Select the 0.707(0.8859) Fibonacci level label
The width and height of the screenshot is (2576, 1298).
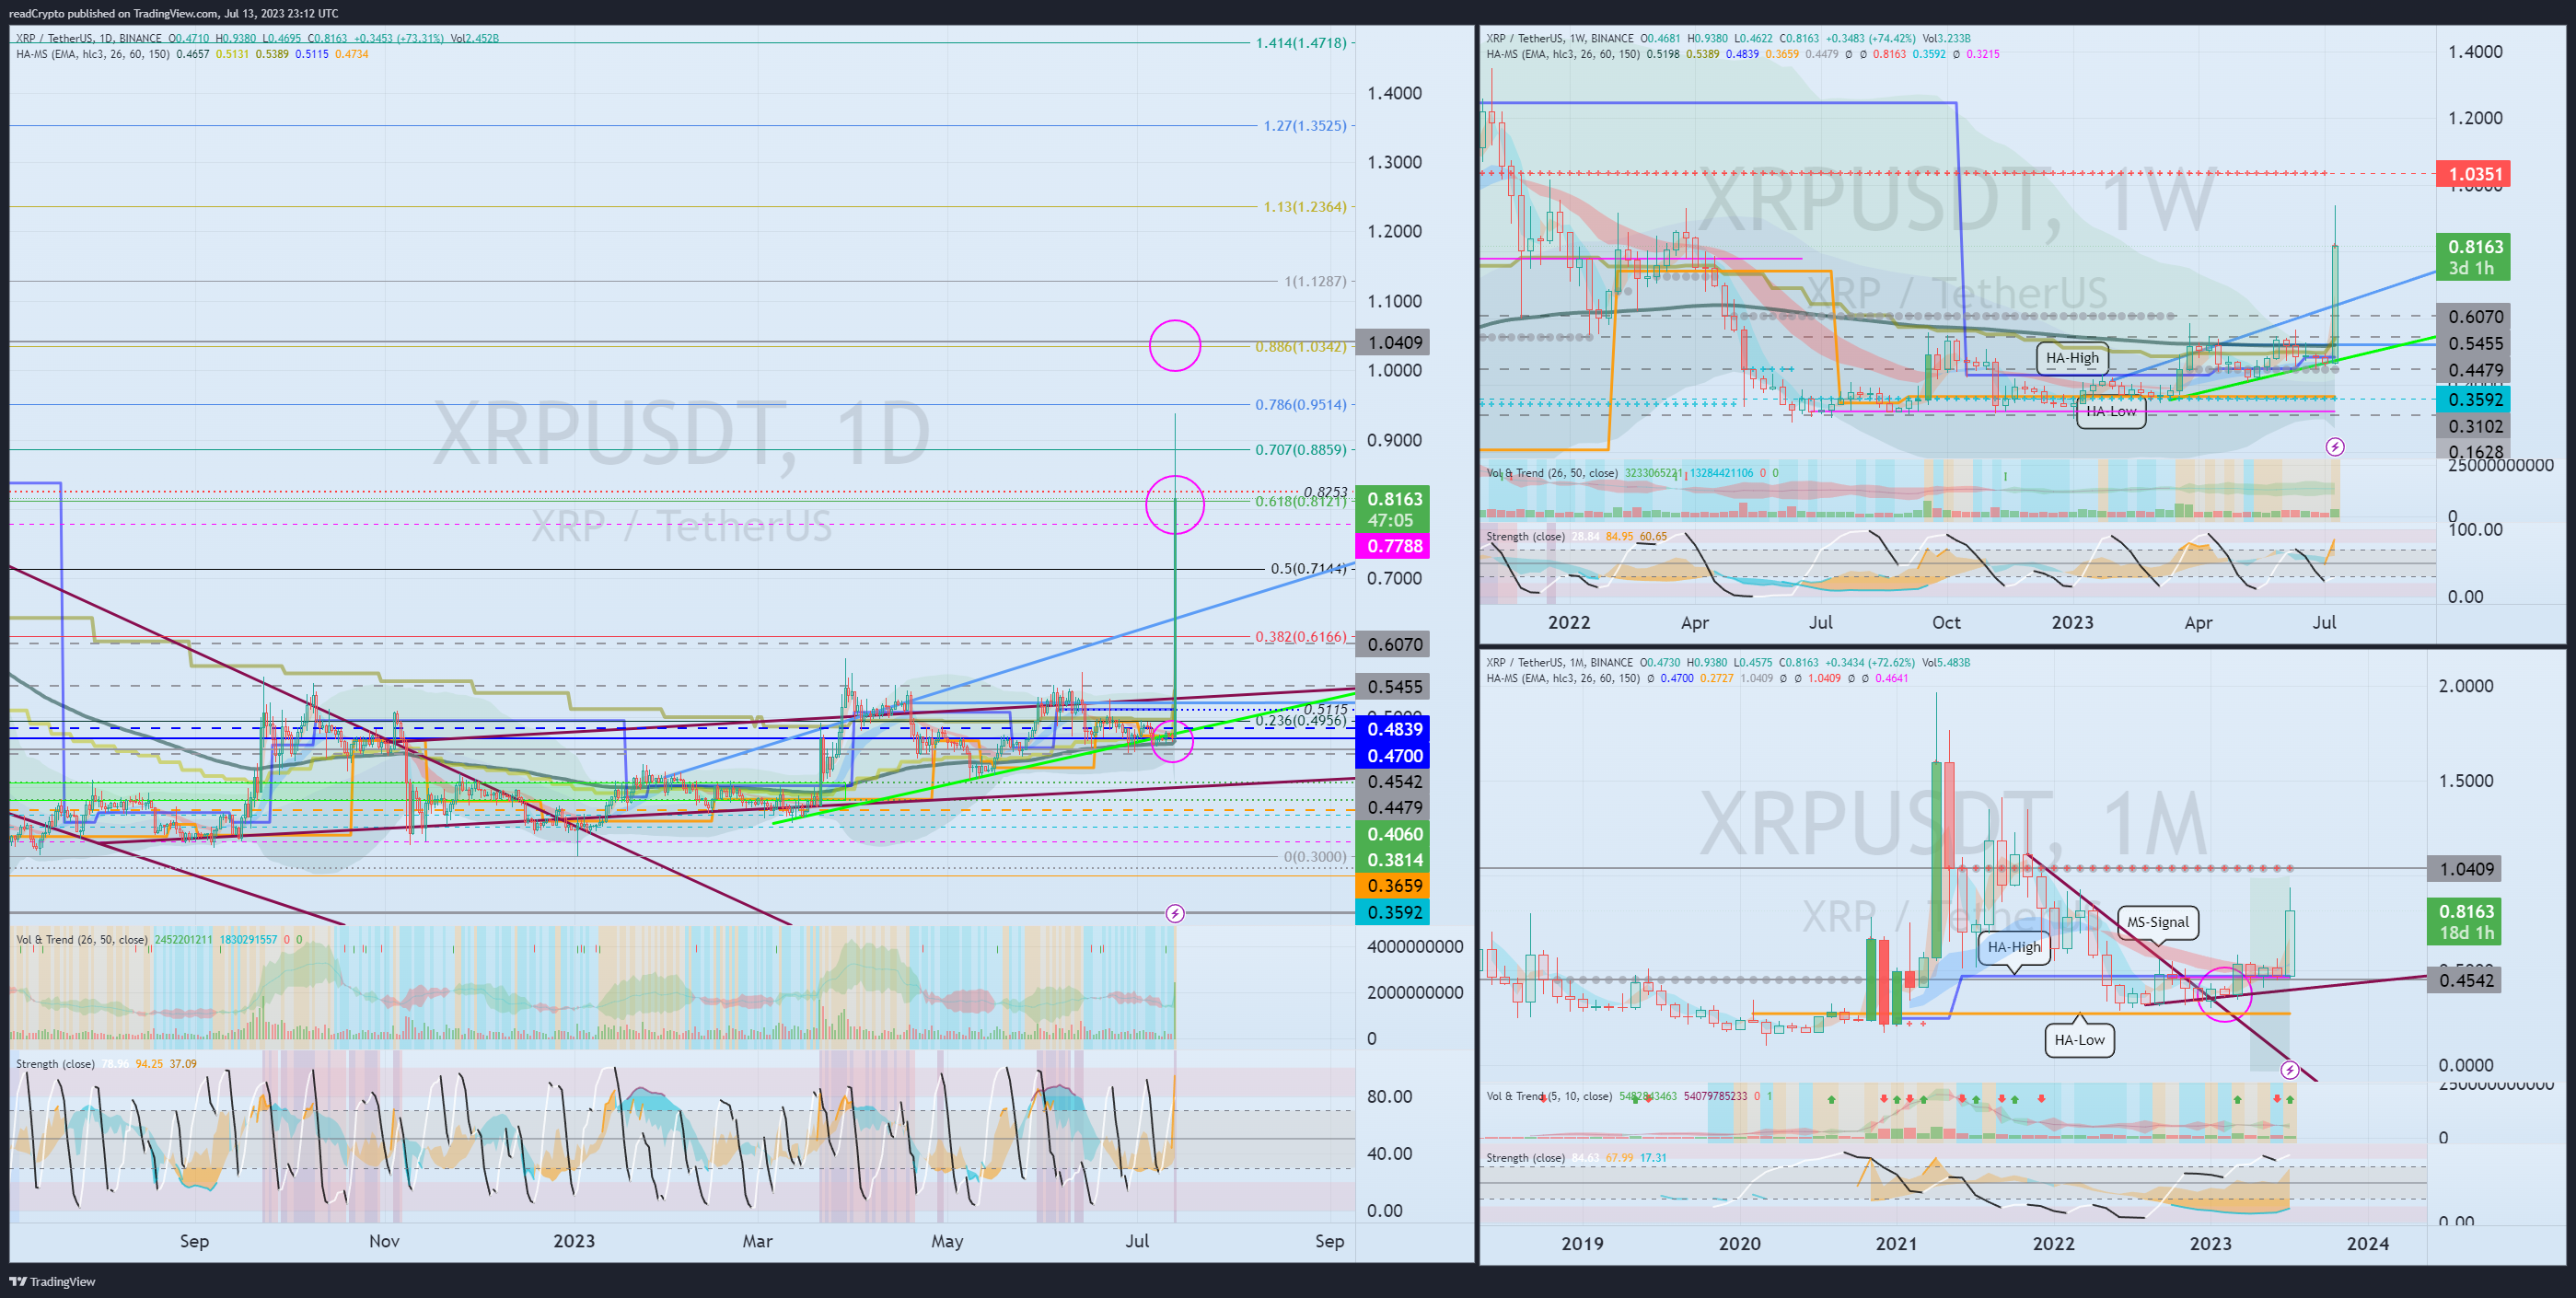point(1301,450)
